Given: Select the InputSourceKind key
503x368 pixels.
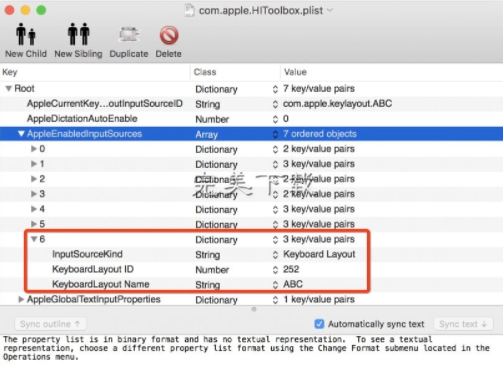Looking at the screenshot, I should pos(87,254).
